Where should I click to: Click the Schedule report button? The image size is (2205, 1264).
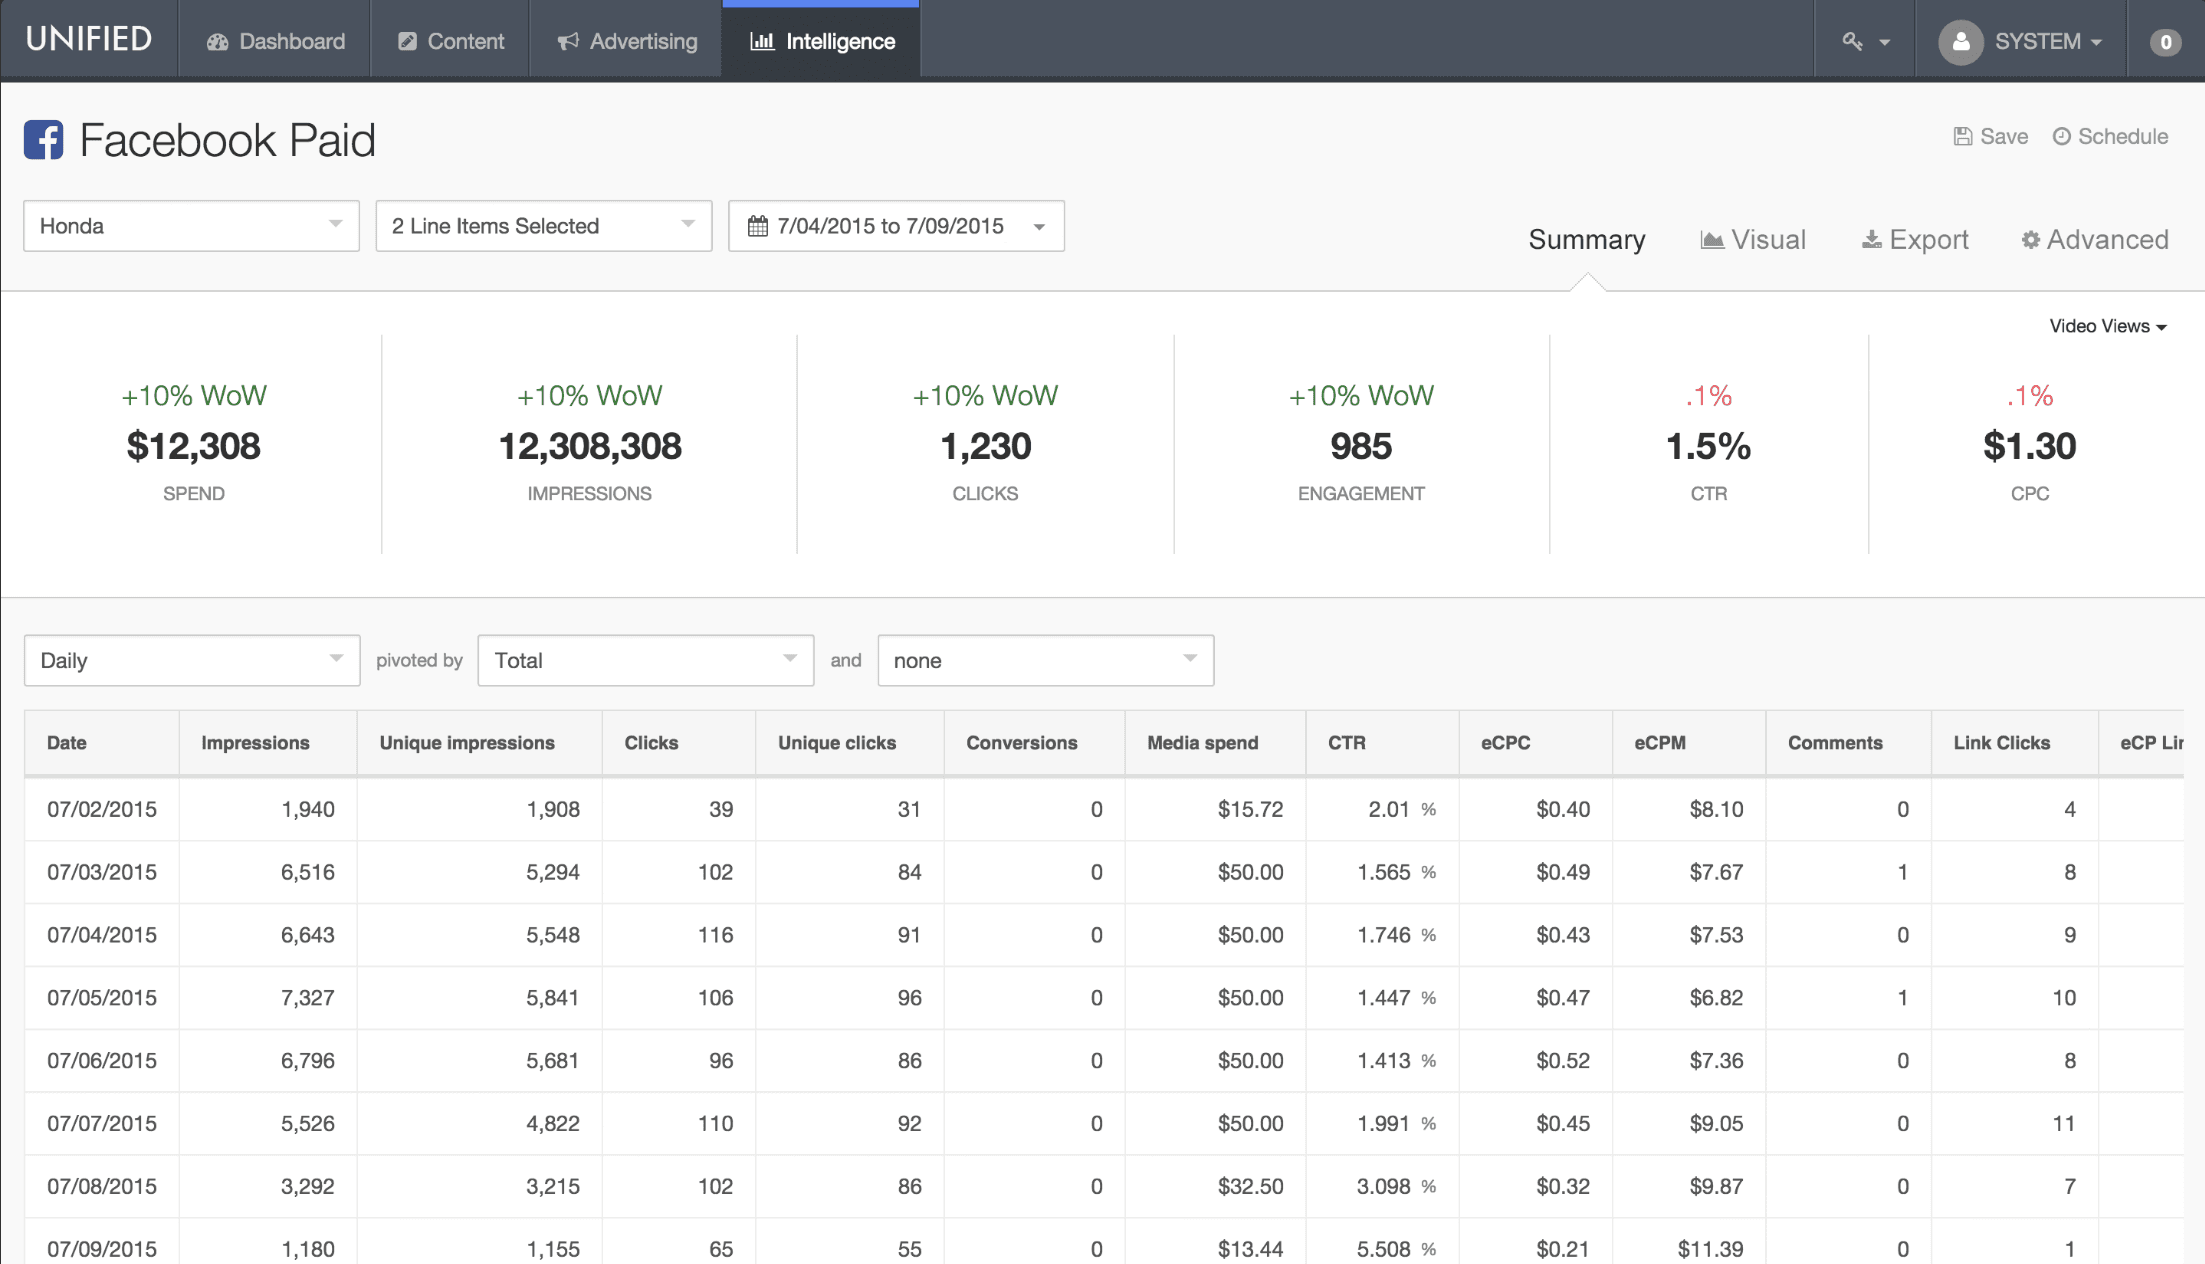coord(2110,137)
